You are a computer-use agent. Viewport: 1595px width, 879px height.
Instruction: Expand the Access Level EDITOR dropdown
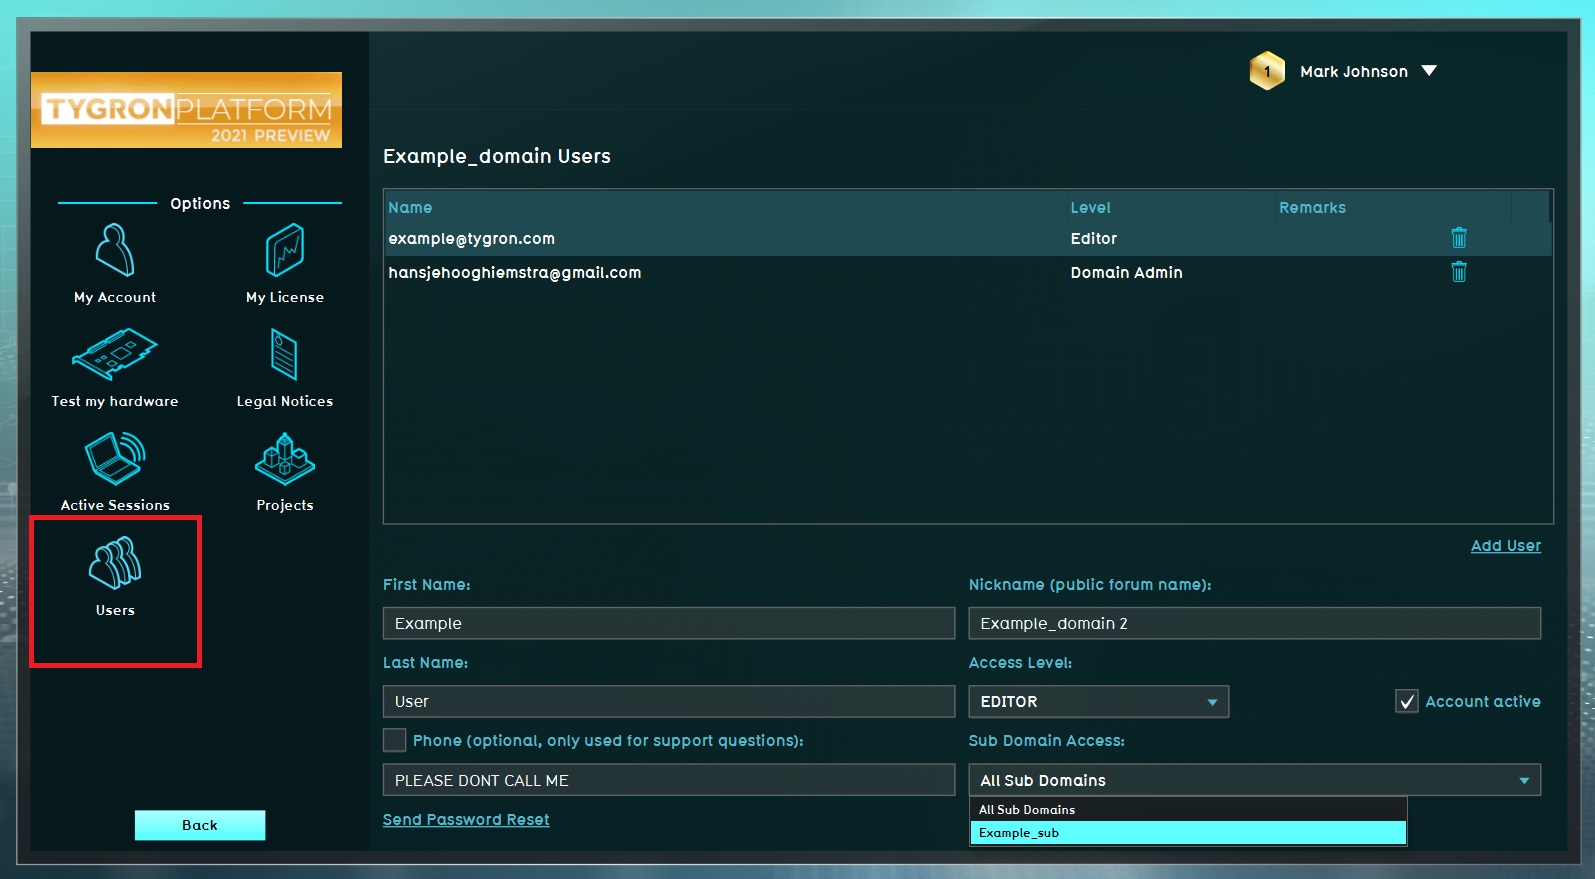tap(1212, 702)
